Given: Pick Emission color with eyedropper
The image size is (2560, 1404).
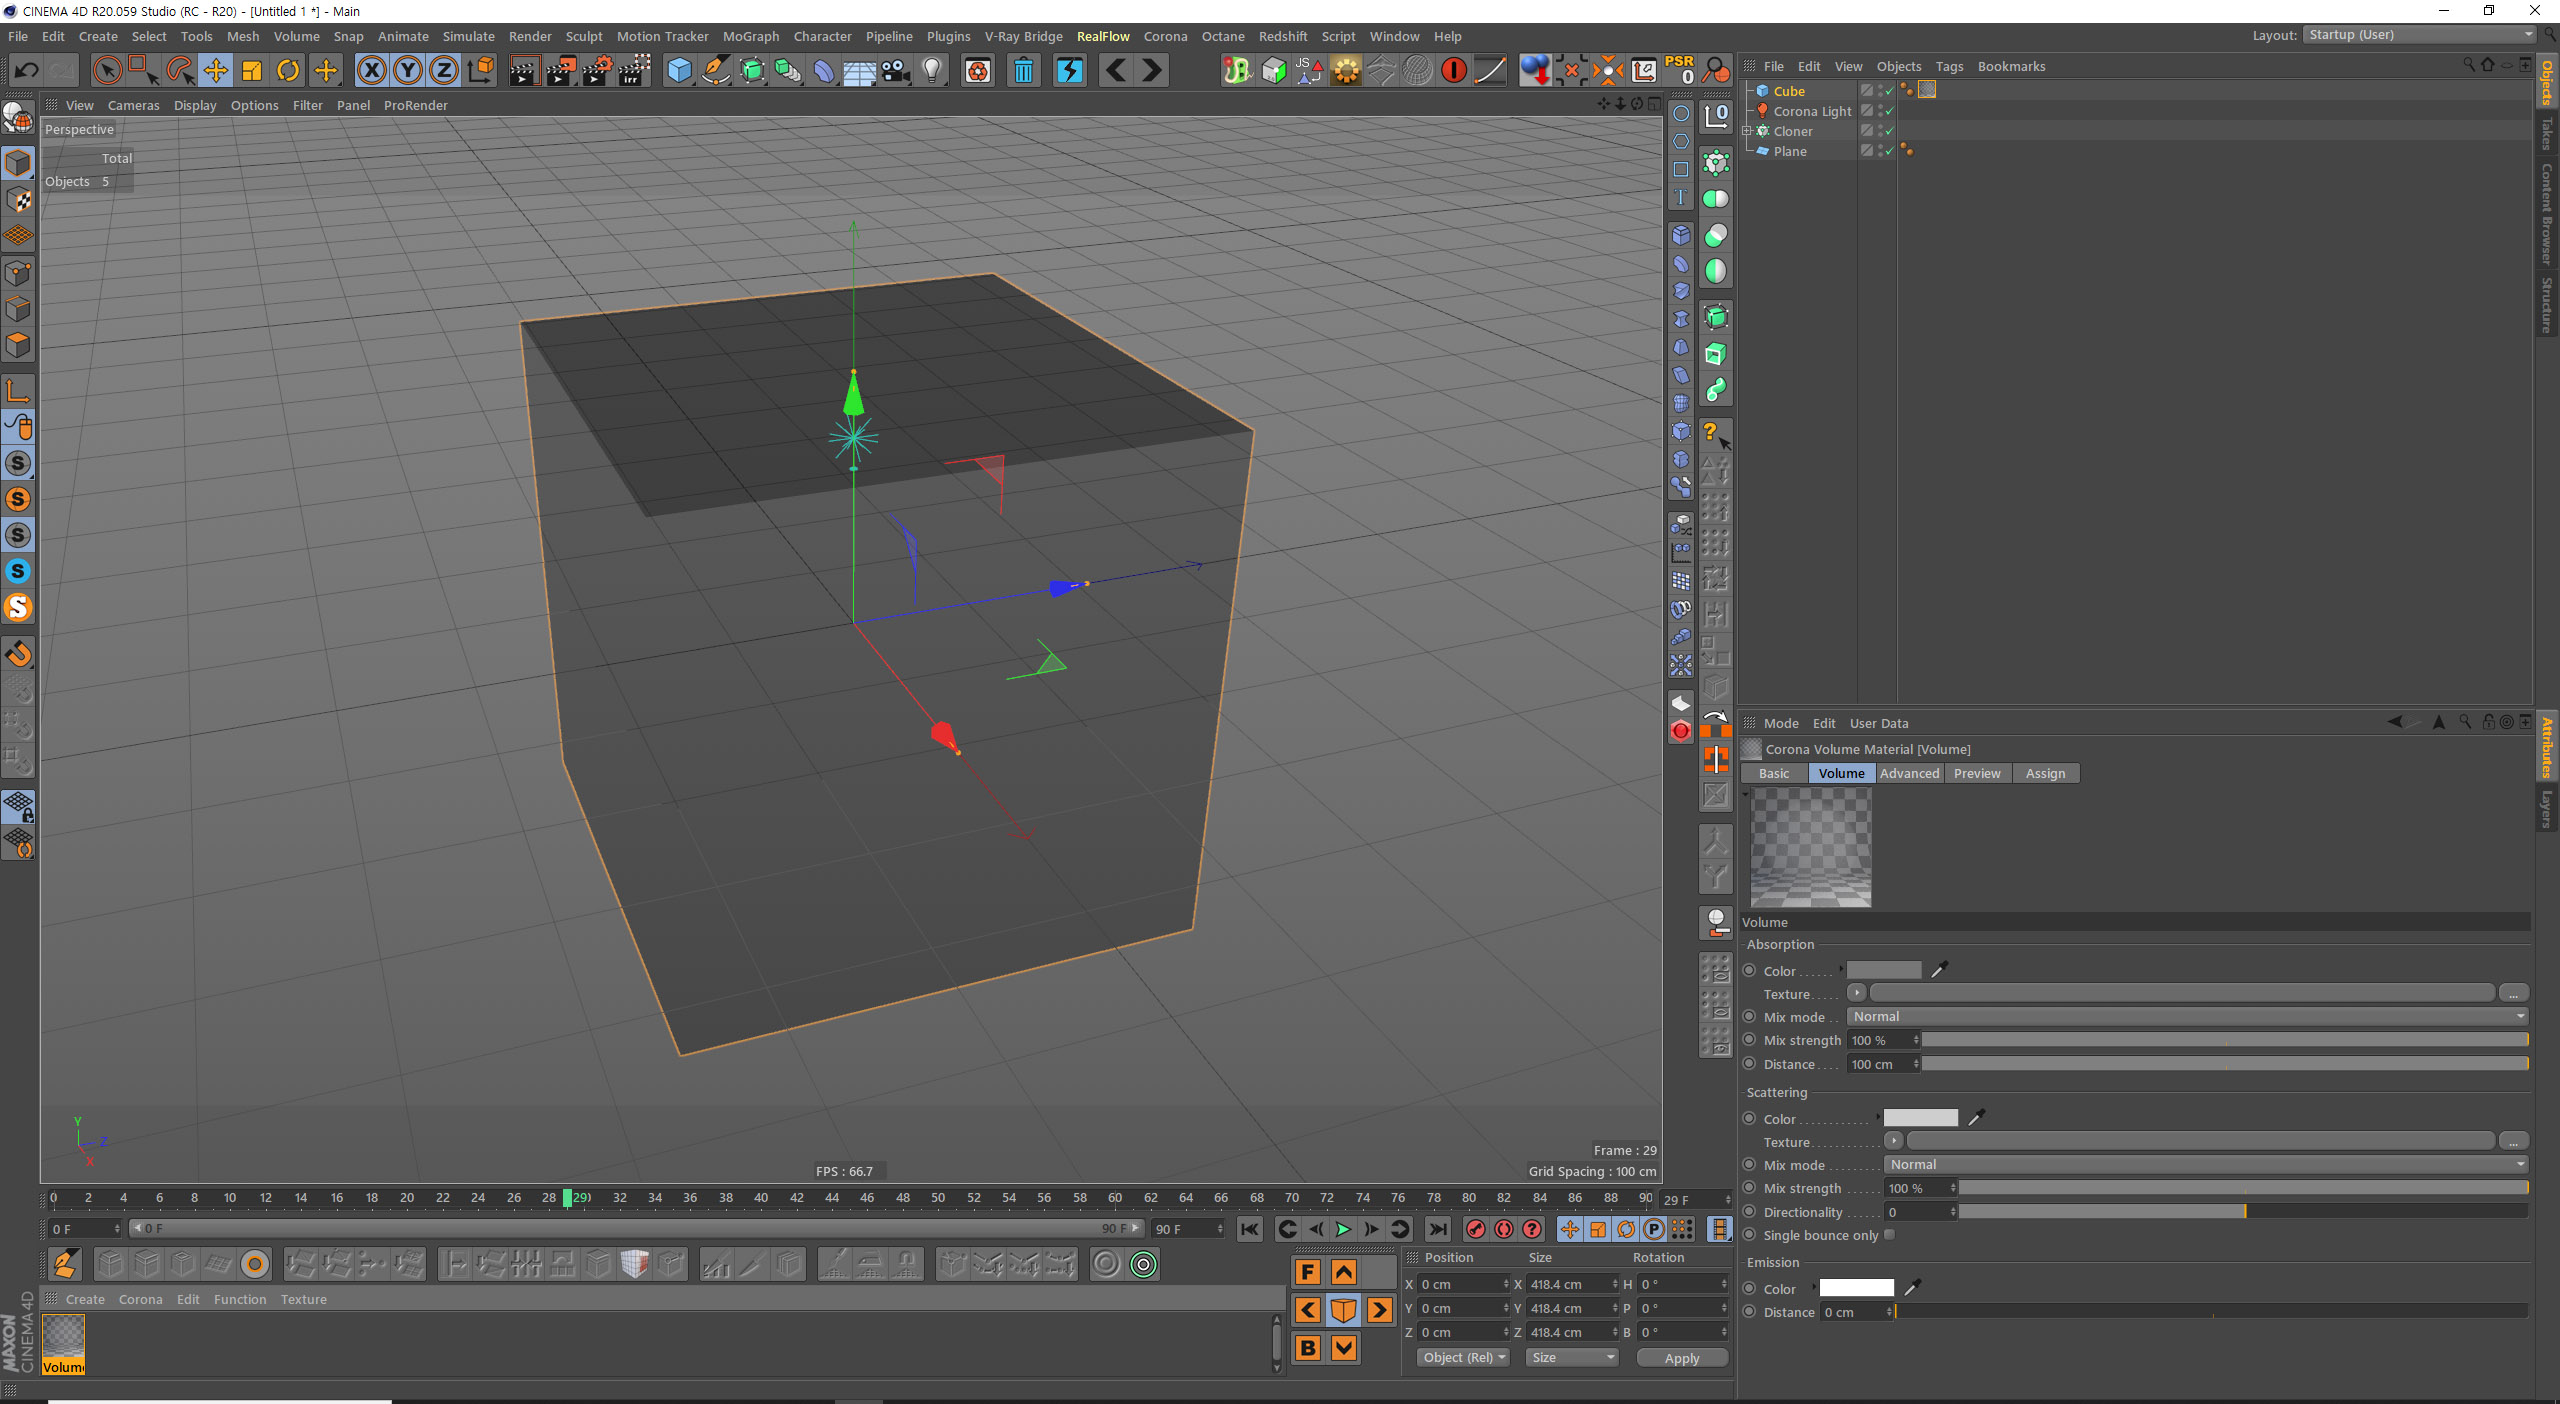Looking at the screenshot, I should coord(1912,1287).
